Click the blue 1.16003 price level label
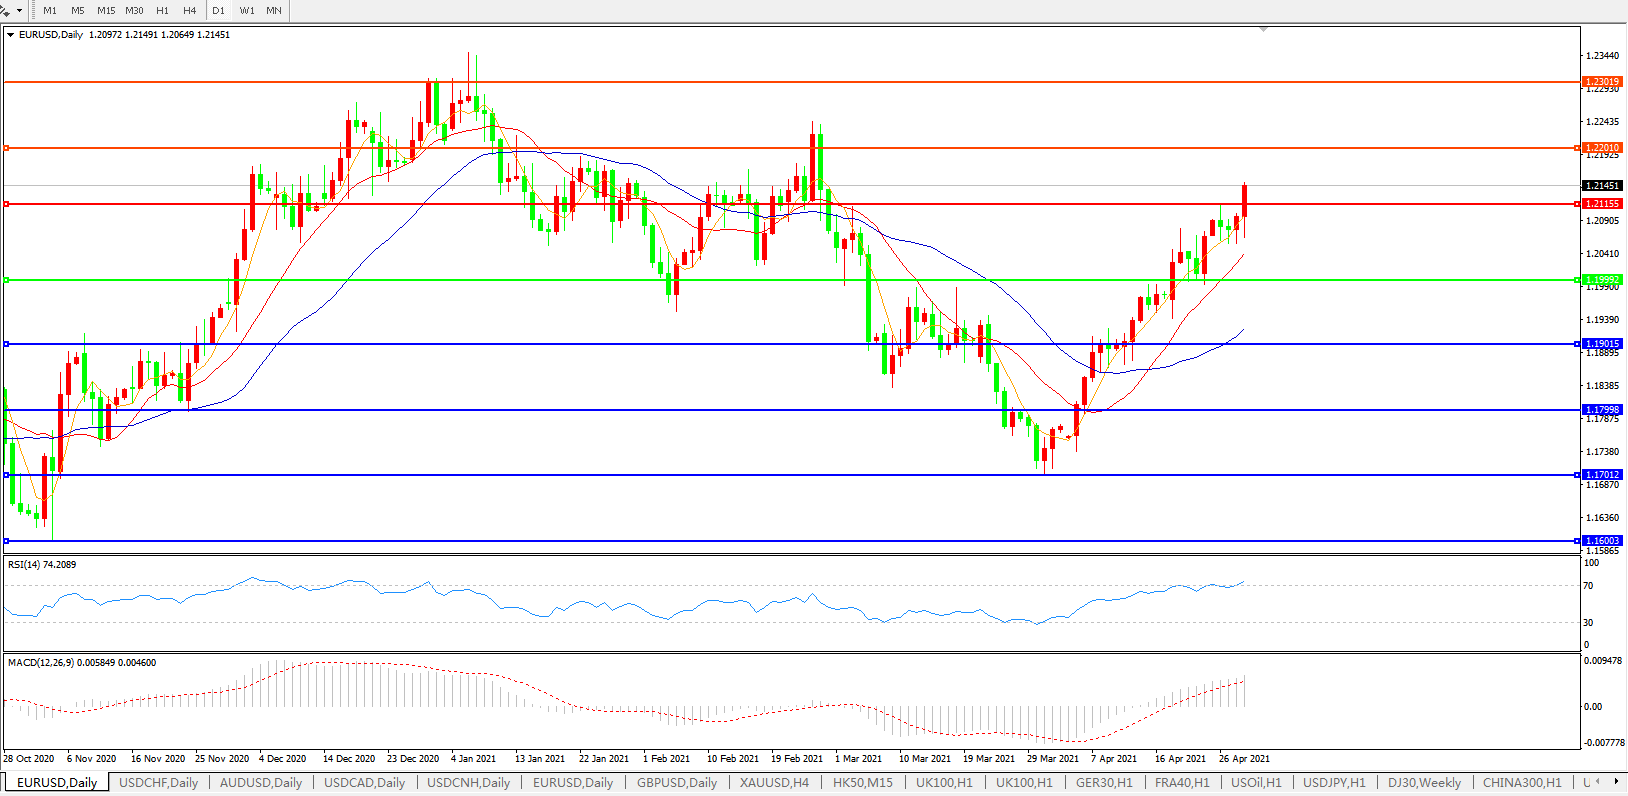 (1602, 541)
